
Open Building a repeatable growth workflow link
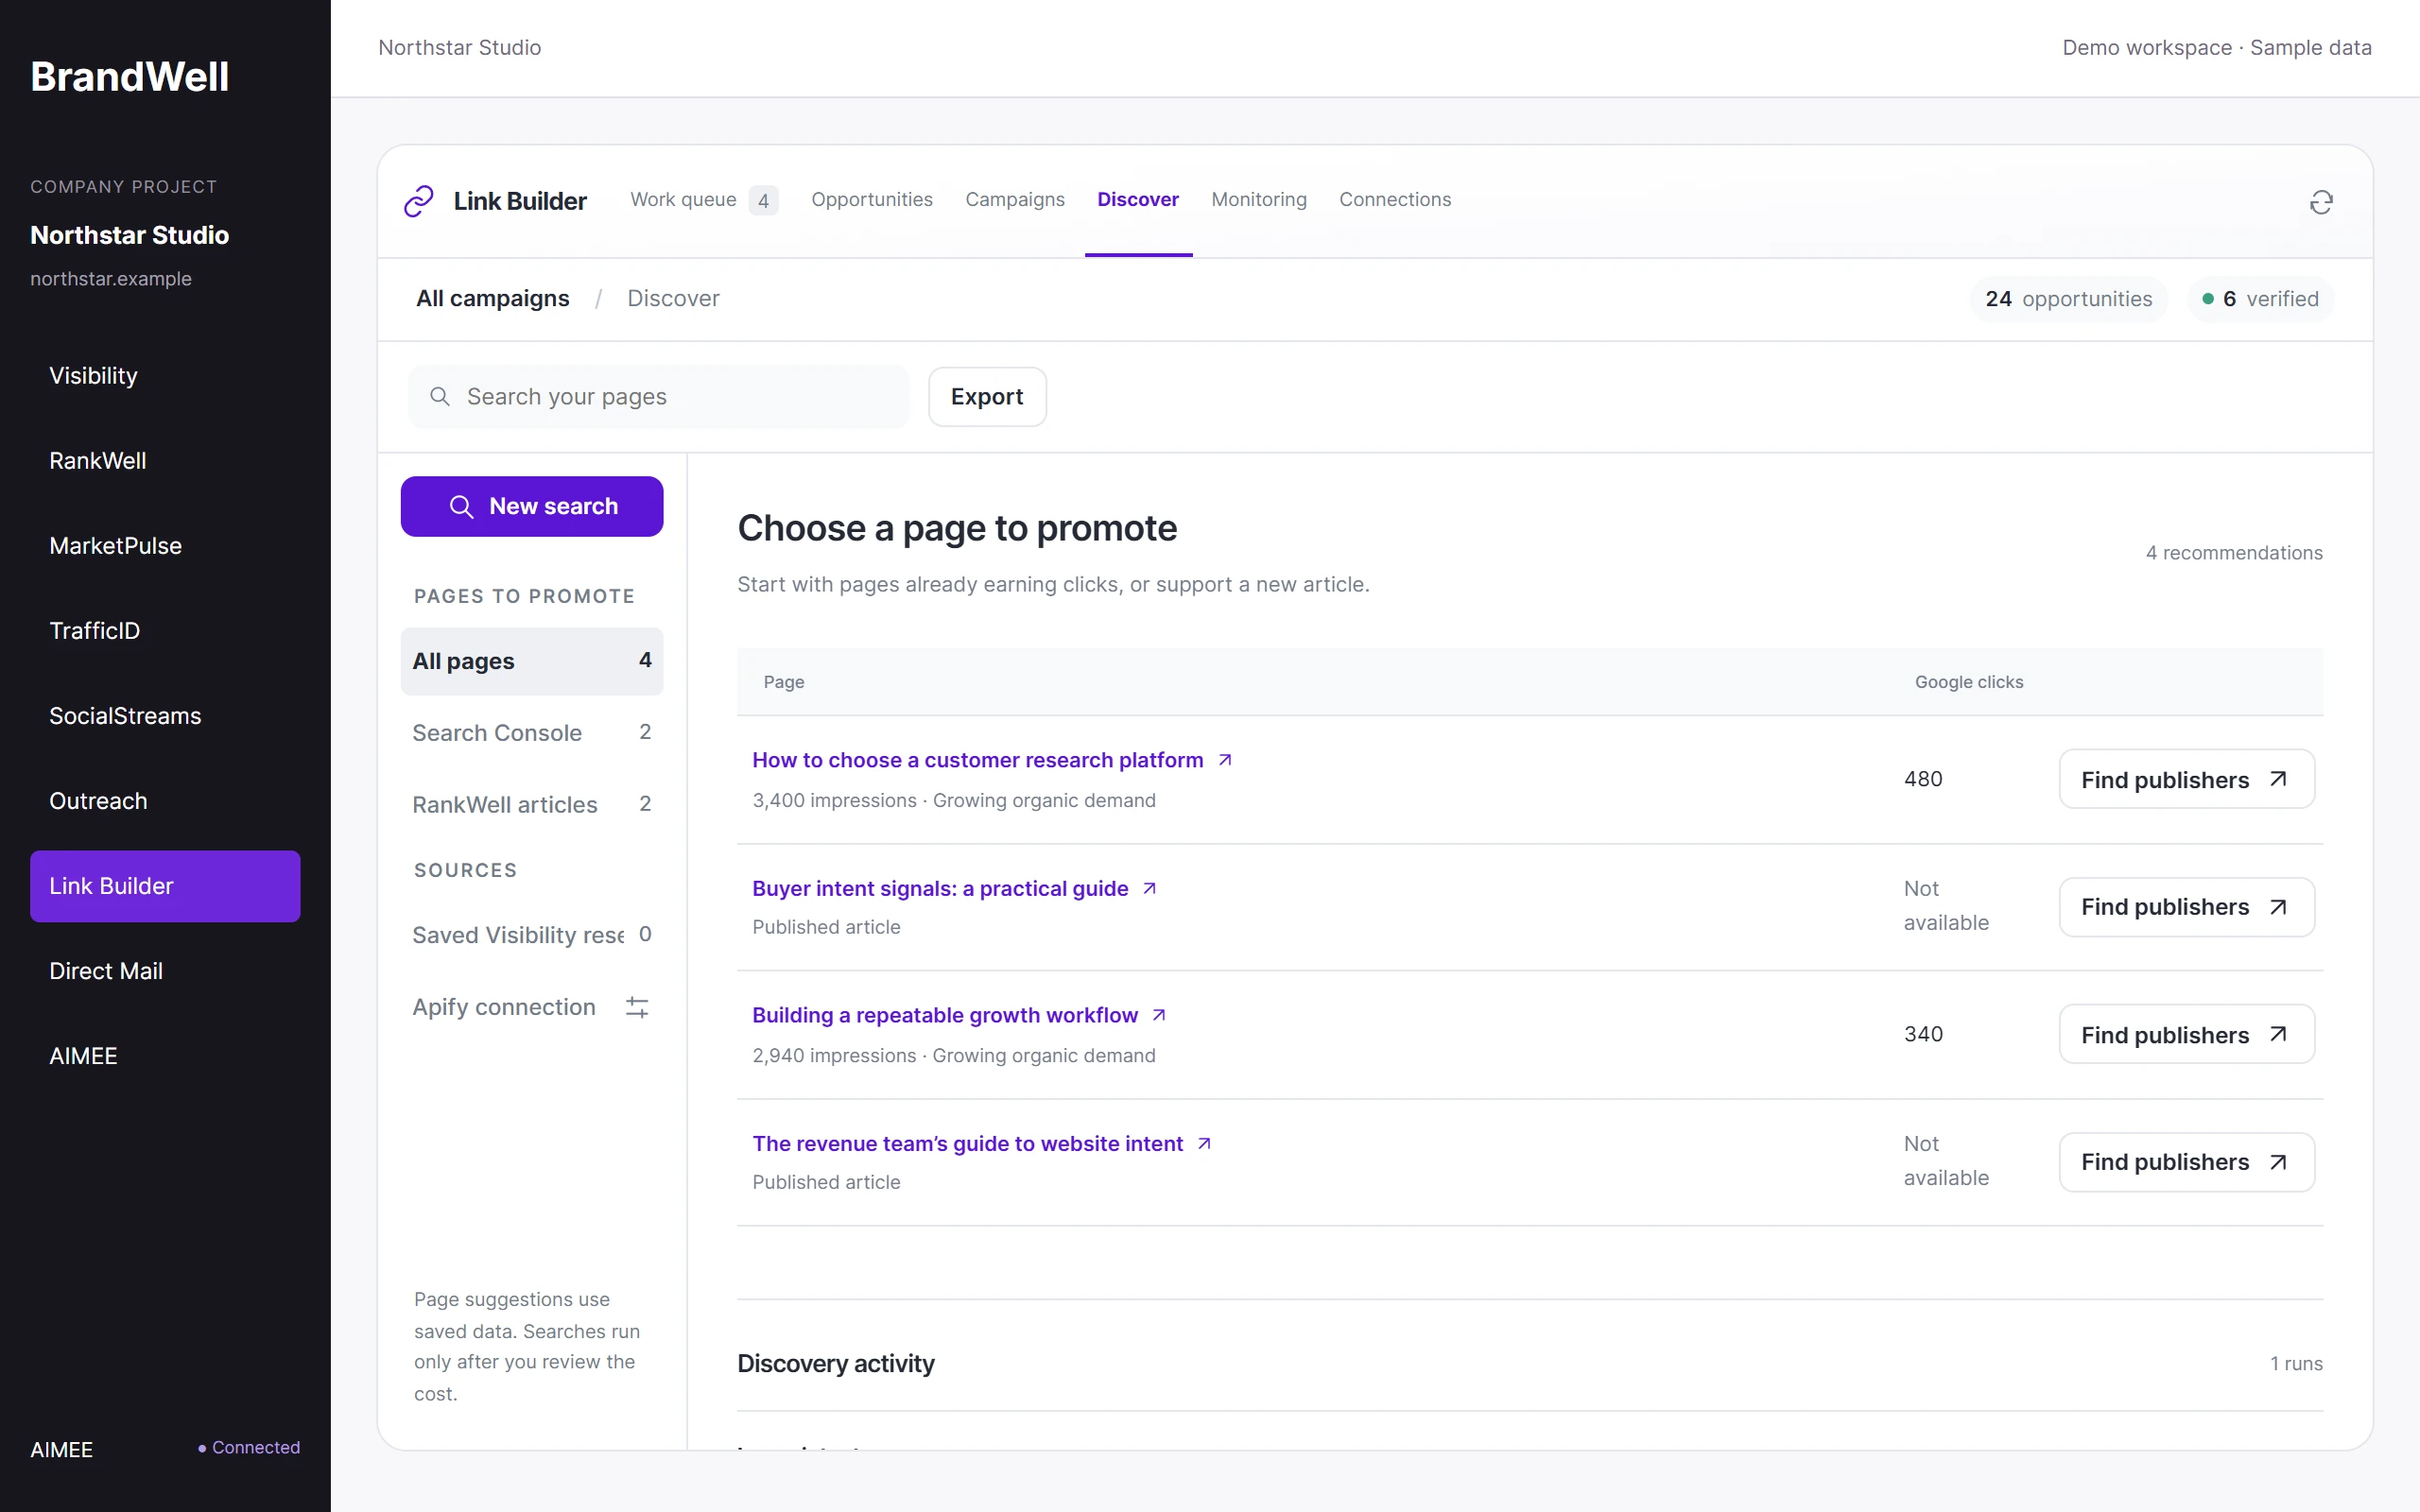pyautogui.click(x=945, y=1015)
